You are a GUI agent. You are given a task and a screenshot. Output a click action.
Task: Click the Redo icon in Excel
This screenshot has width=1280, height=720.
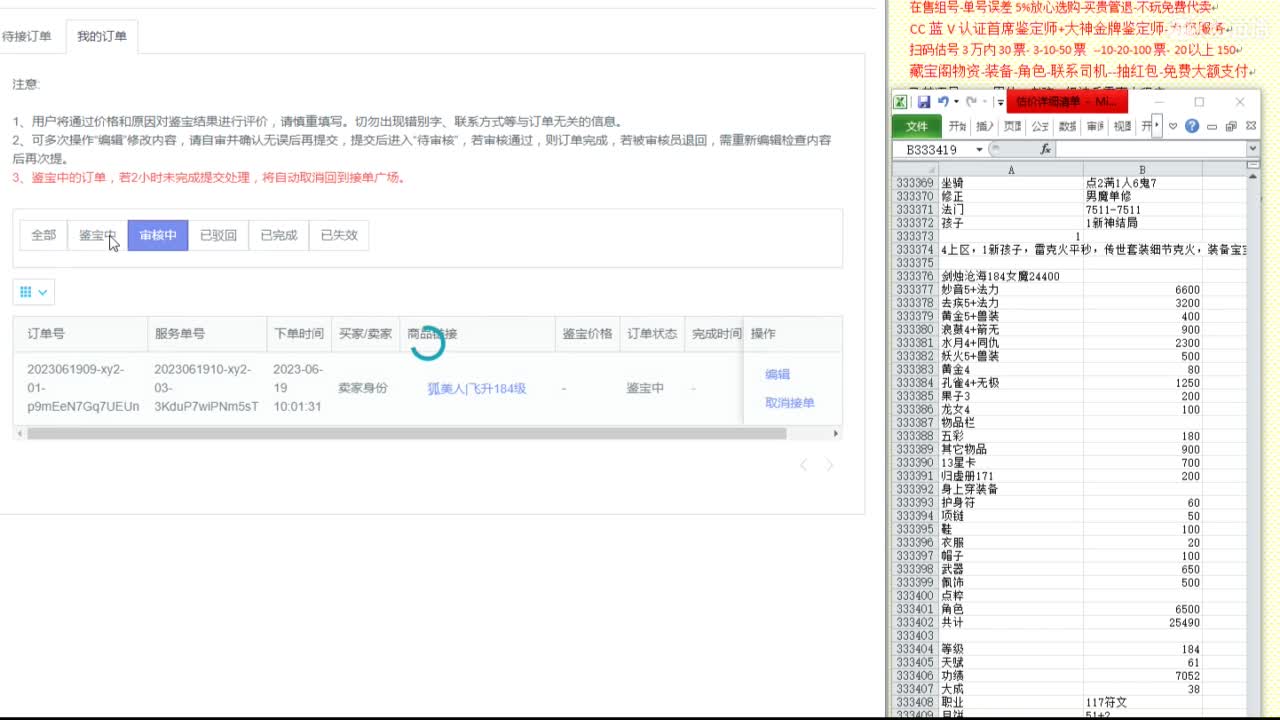[971, 102]
